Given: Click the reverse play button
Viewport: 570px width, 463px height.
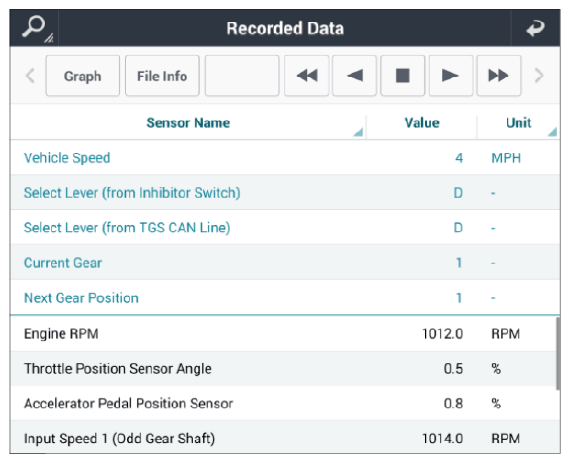Looking at the screenshot, I should pyautogui.click(x=354, y=76).
